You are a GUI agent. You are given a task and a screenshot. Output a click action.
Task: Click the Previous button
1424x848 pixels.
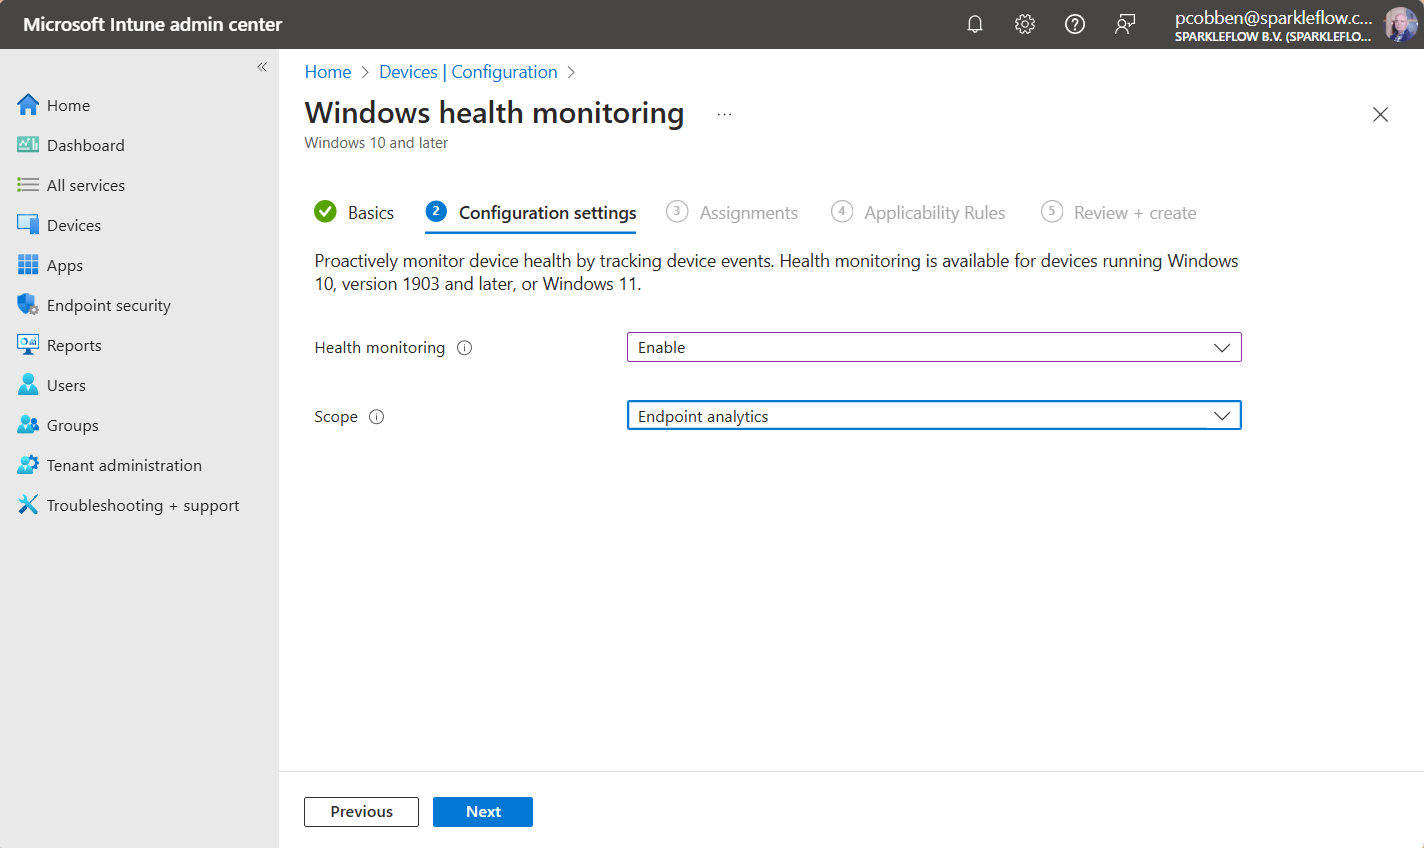[361, 812]
